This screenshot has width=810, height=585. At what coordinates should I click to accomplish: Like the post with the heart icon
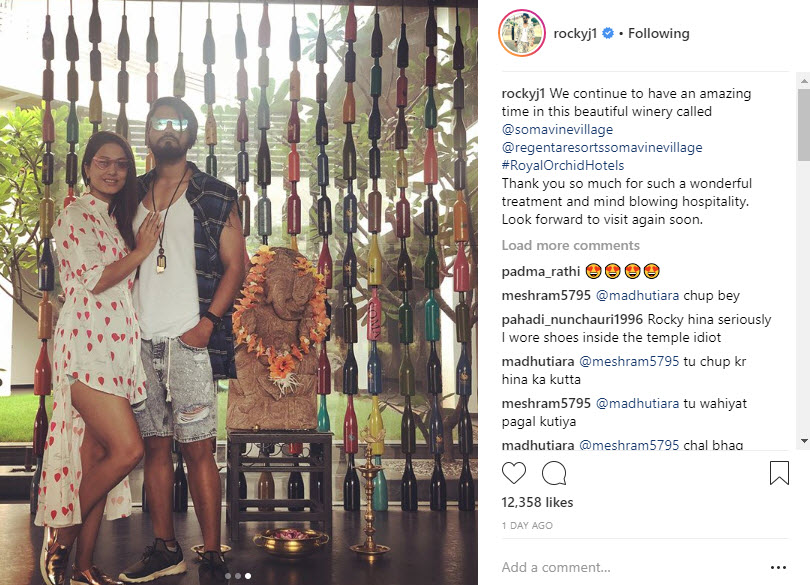pos(513,473)
